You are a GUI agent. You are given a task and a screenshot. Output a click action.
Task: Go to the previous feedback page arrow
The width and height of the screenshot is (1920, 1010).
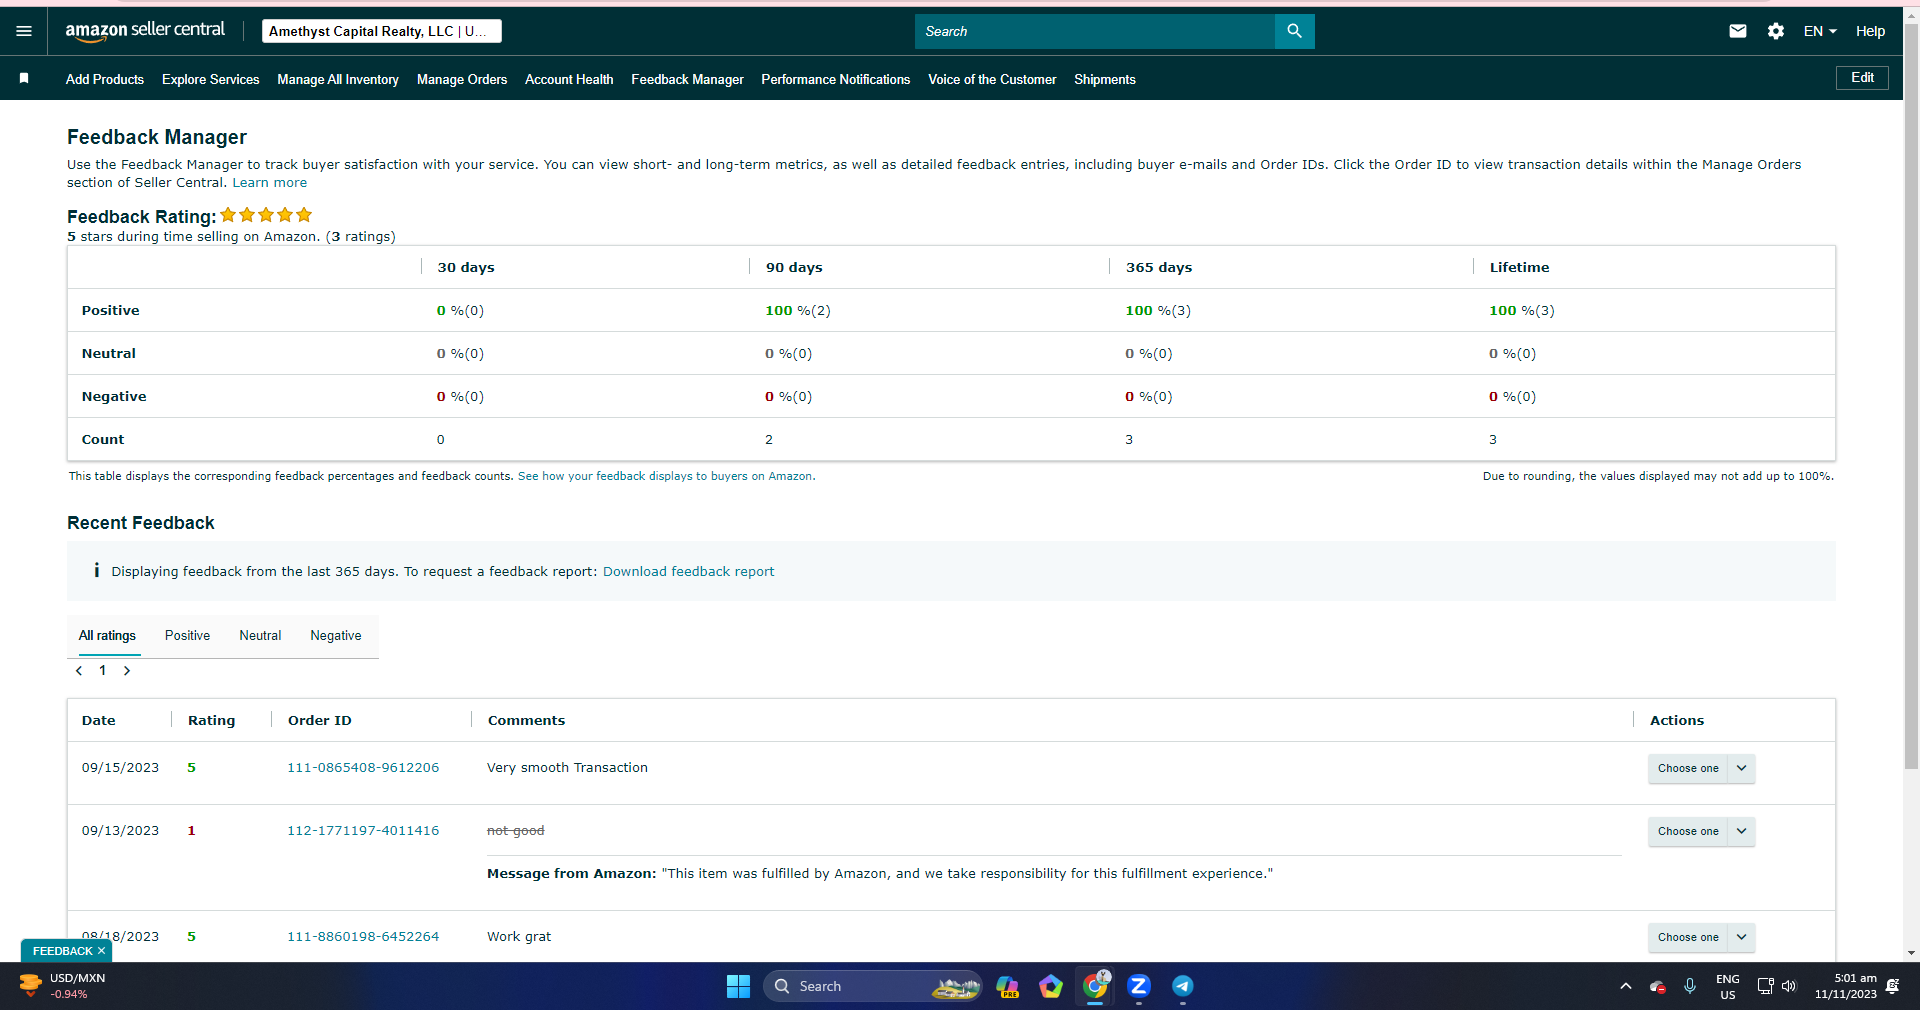[79, 671]
